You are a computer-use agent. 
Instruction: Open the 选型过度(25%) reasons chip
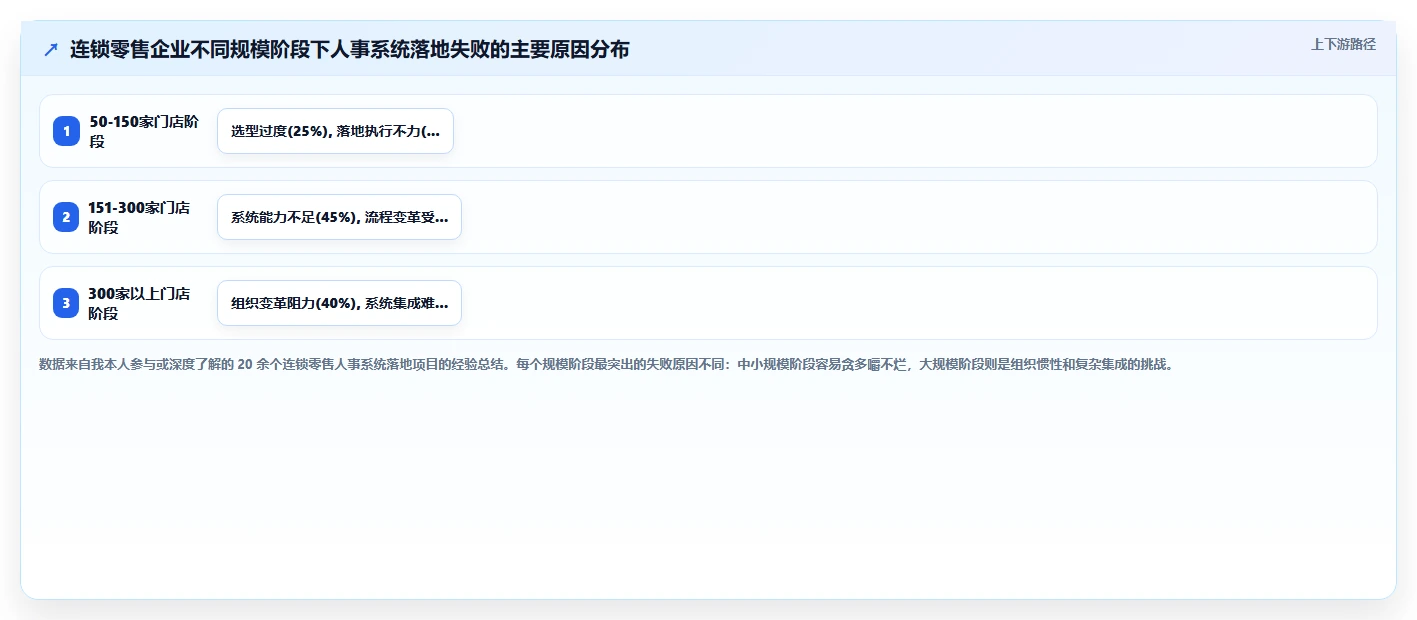pyautogui.click(x=335, y=131)
